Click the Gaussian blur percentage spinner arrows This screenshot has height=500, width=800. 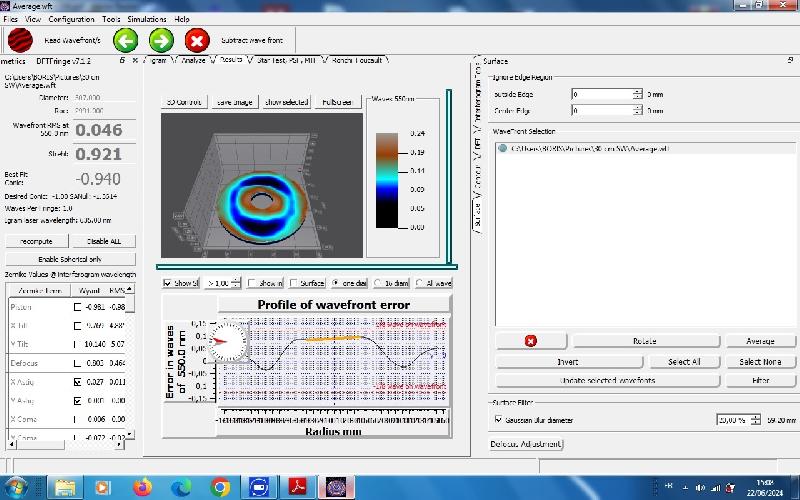[756, 420]
